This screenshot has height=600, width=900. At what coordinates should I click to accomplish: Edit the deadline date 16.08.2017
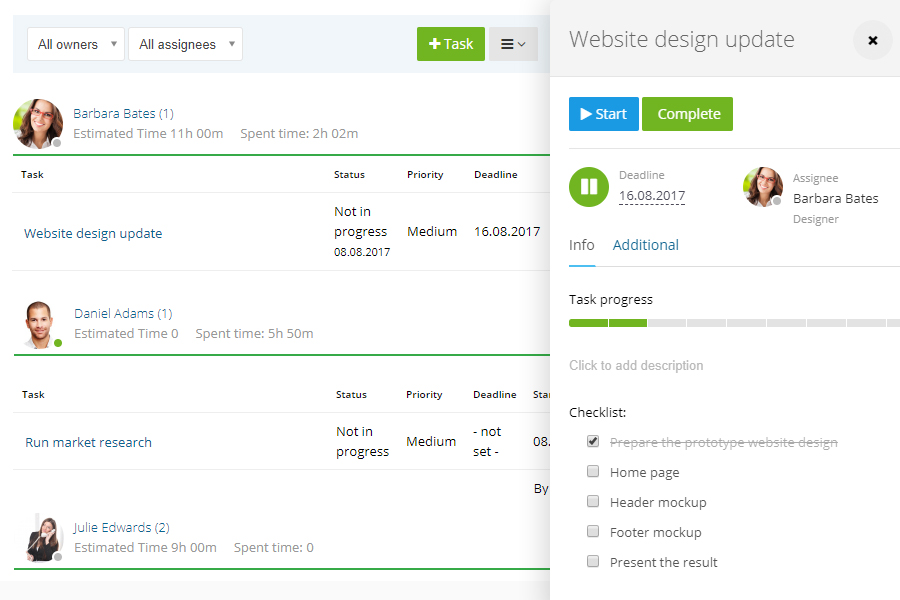(x=651, y=196)
